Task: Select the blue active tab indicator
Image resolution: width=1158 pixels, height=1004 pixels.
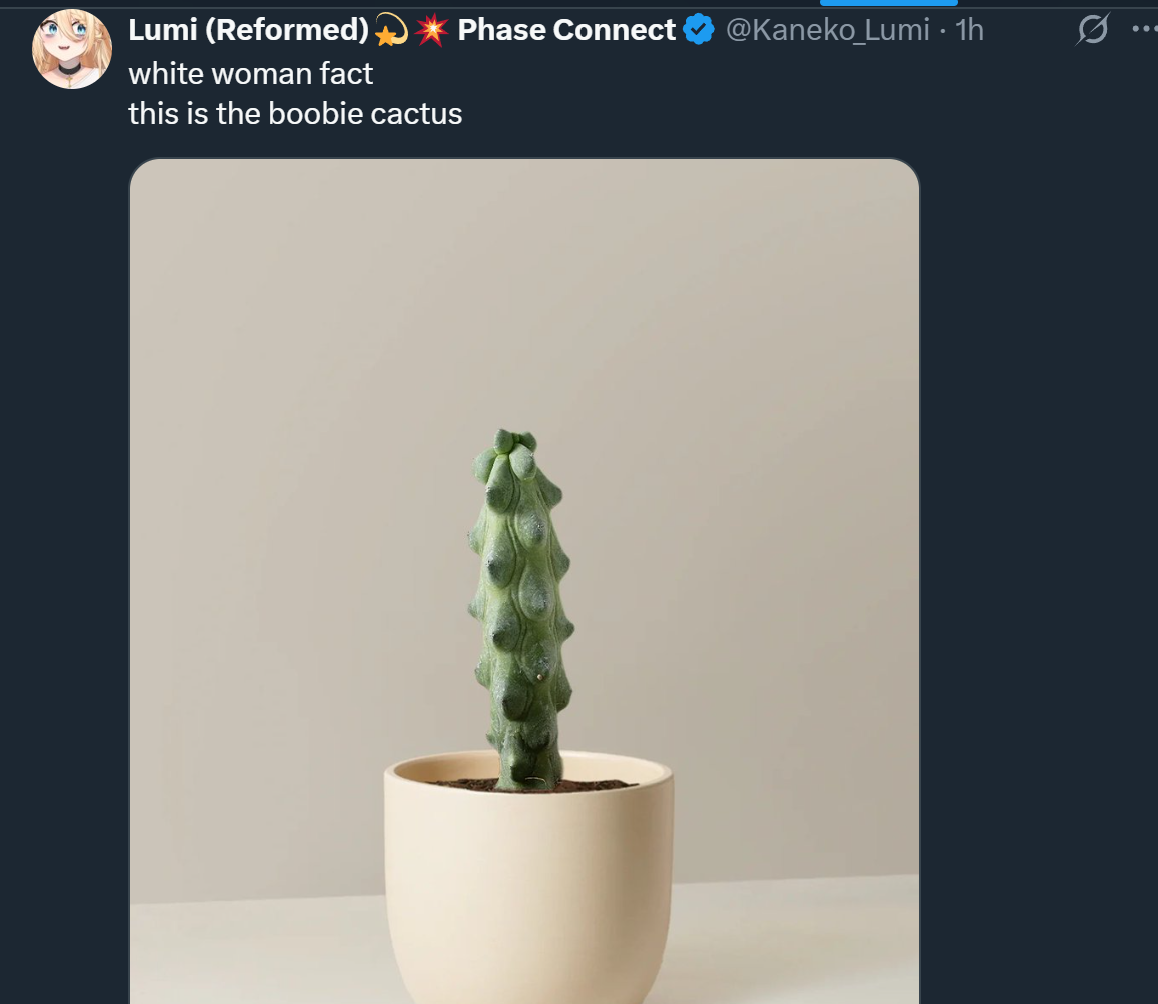Action: click(888, 3)
